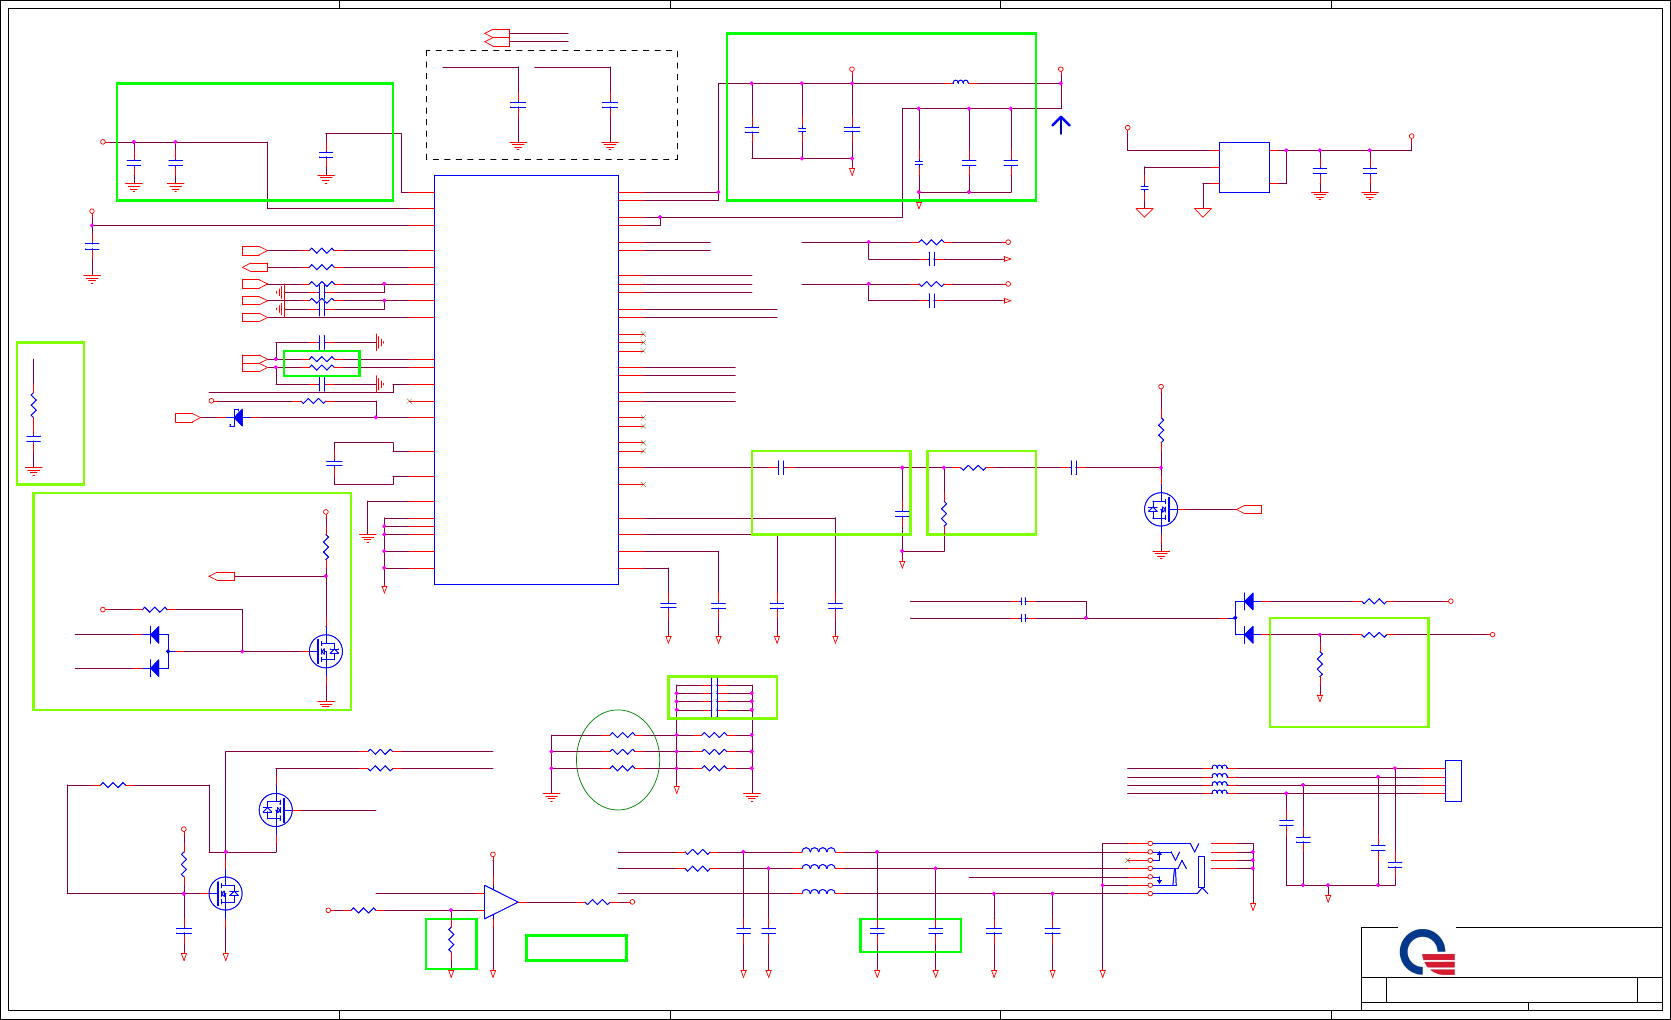Click the zener diode left of the main IC

(237, 417)
